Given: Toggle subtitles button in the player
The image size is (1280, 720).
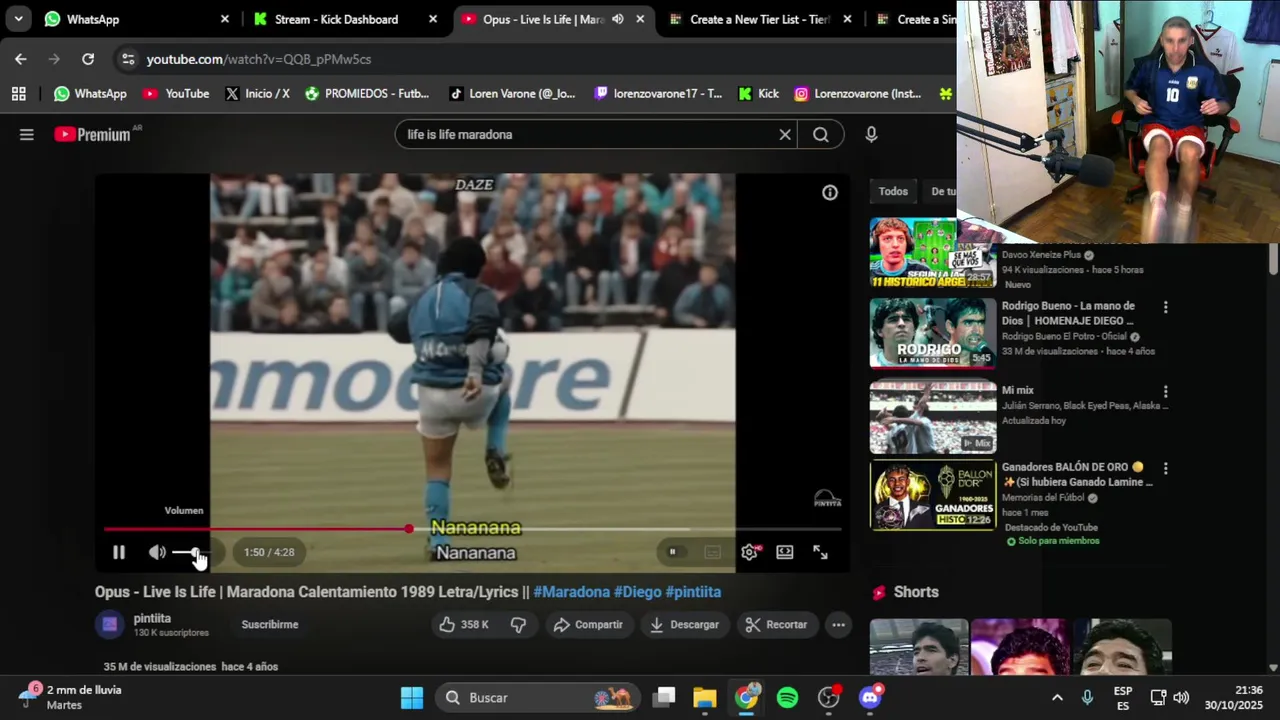Looking at the screenshot, I should 712,552.
